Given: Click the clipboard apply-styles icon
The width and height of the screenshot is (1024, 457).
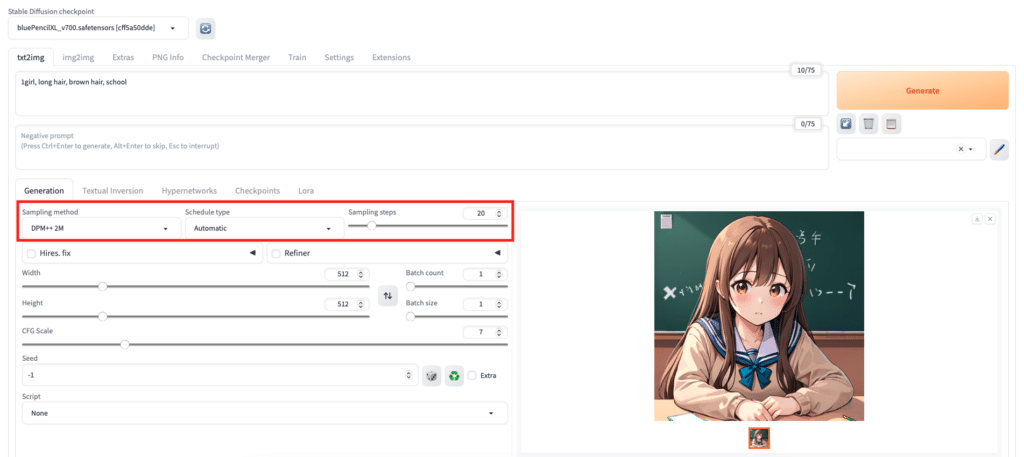Looking at the screenshot, I should coord(892,123).
